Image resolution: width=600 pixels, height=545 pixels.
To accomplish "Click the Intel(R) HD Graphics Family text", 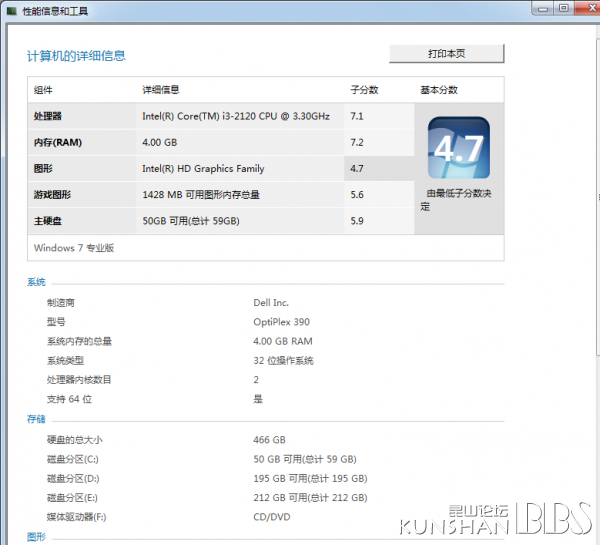I will (x=203, y=168).
